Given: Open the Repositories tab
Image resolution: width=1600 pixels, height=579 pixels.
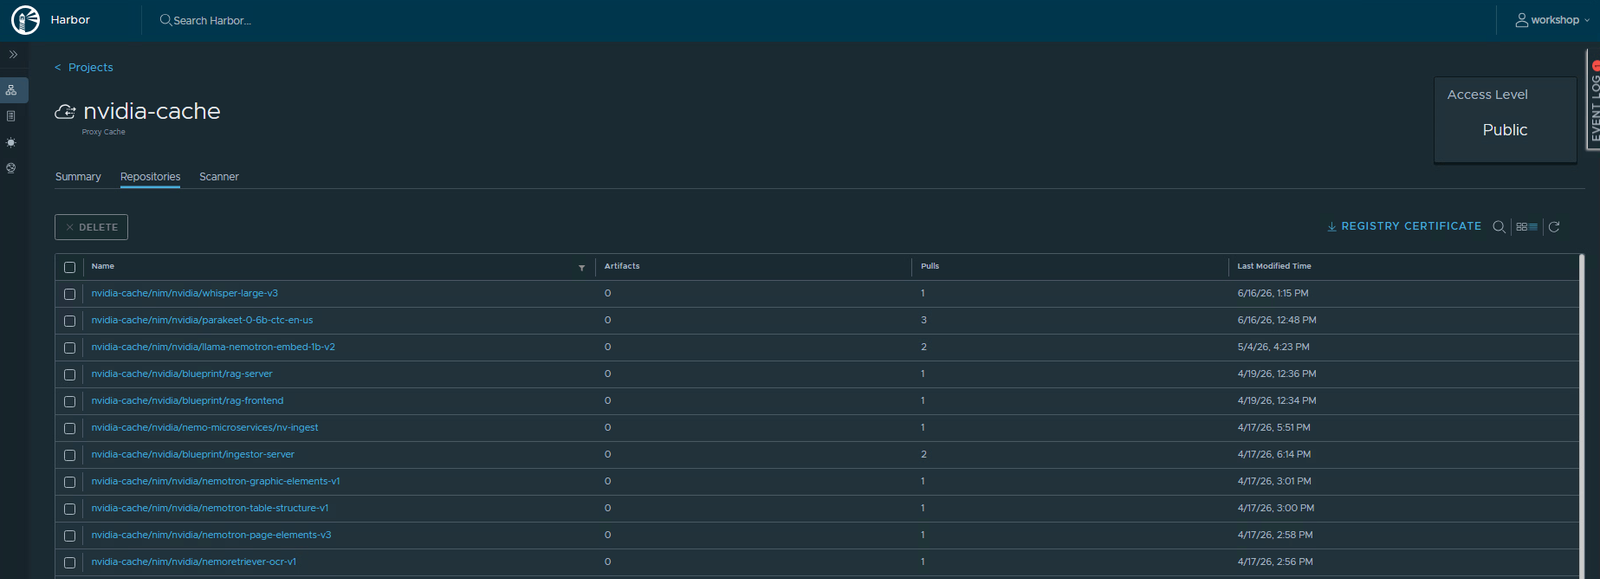Looking at the screenshot, I should point(150,177).
